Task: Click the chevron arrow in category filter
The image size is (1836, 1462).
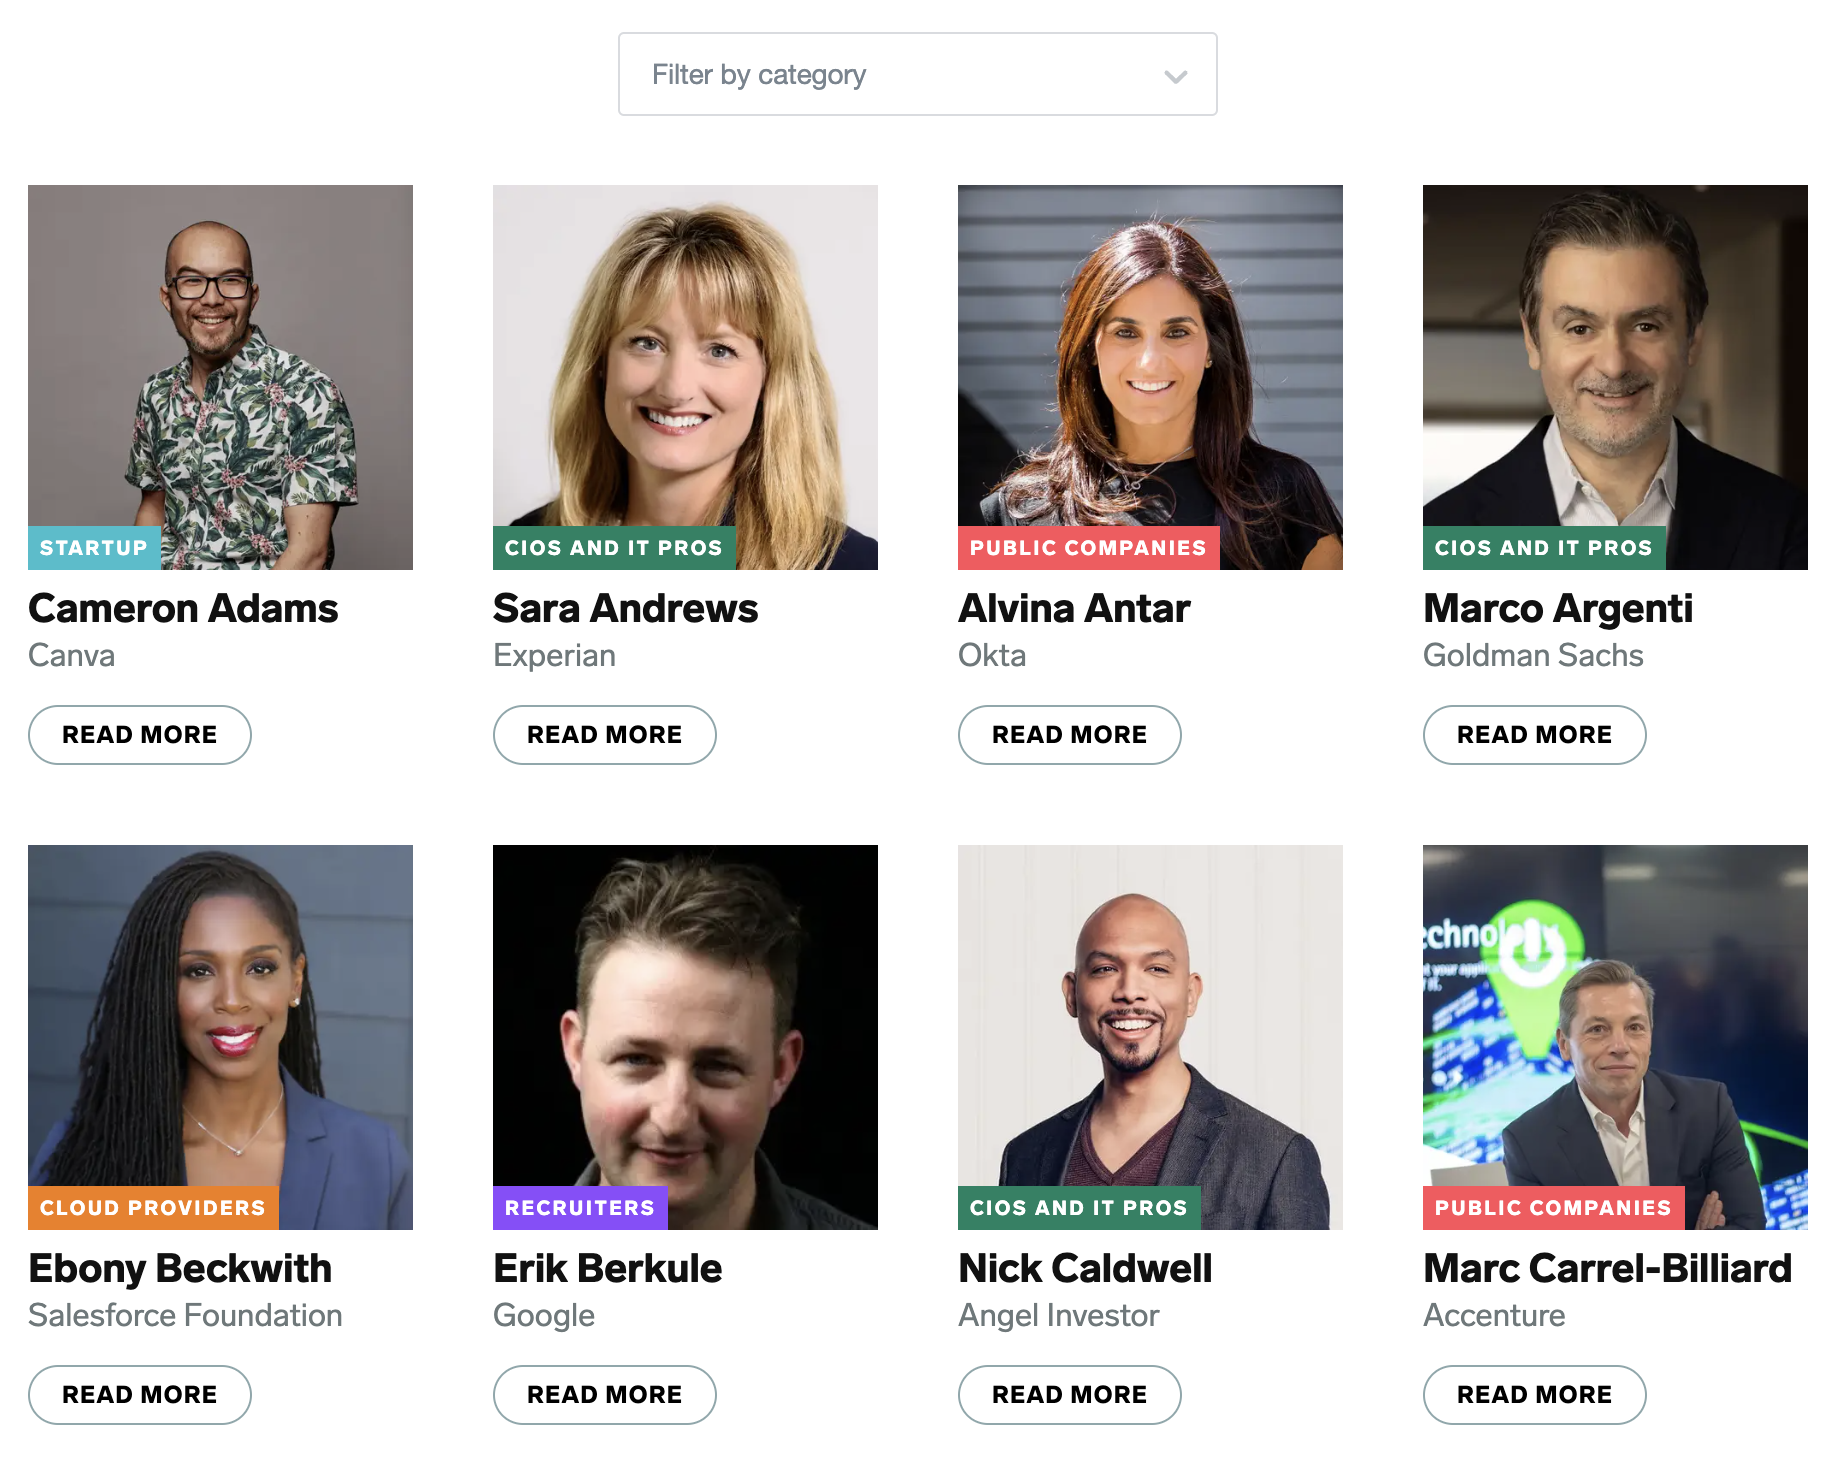Action: pyautogui.click(x=1176, y=77)
